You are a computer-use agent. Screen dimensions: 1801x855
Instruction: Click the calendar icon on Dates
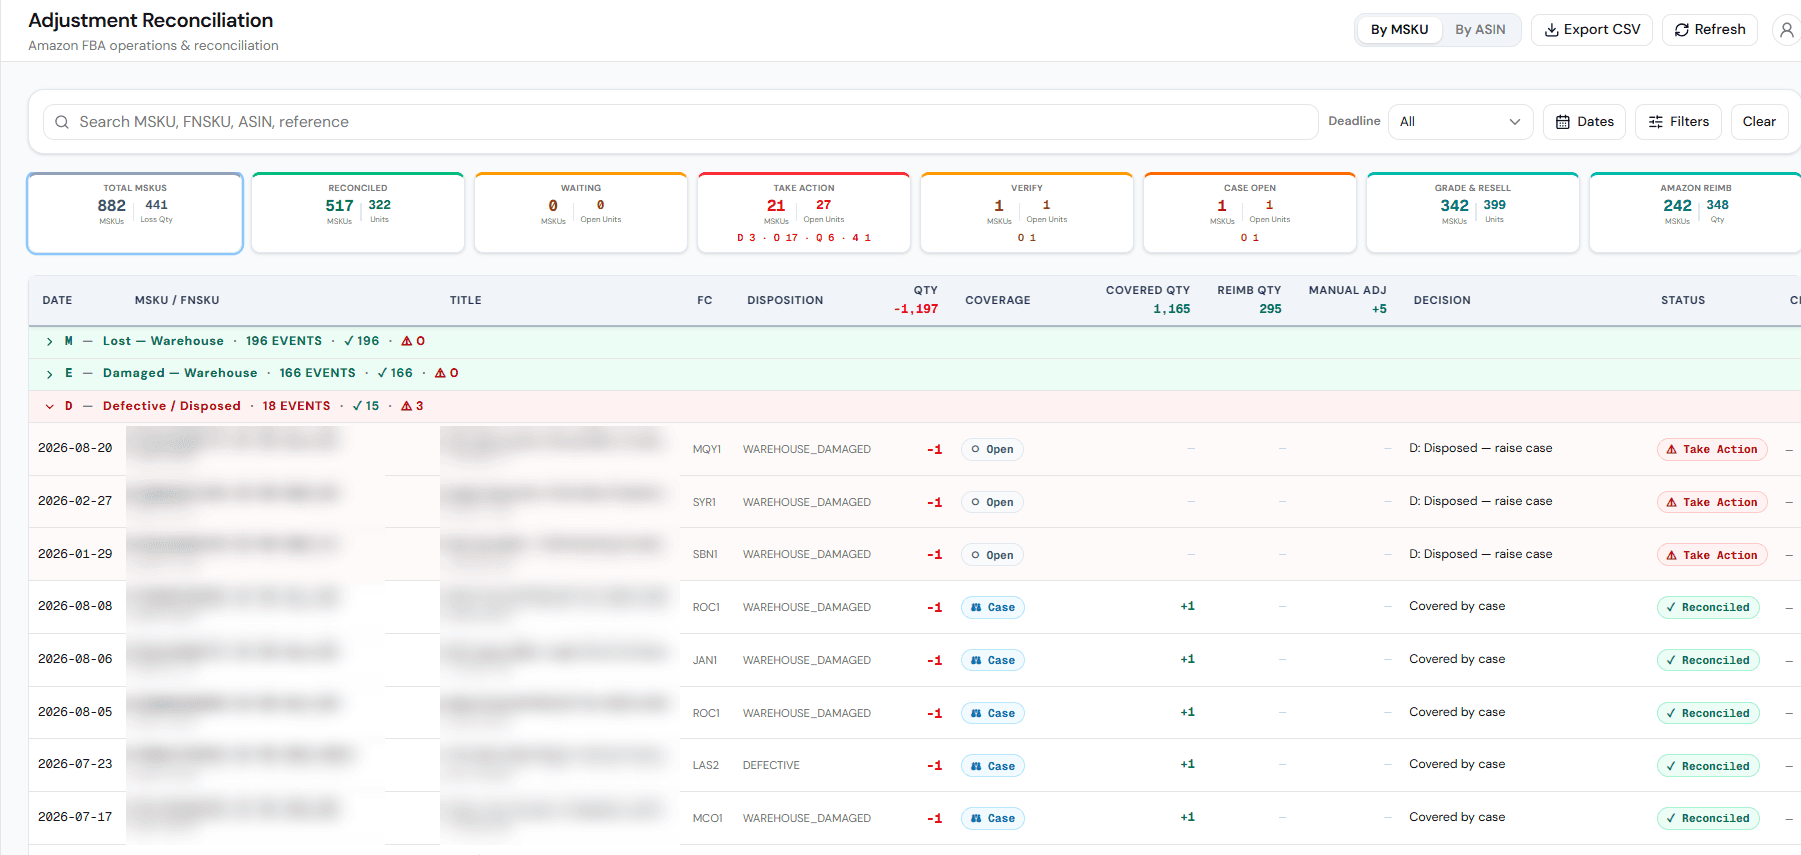pyautogui.click(x=1563, y=122)
